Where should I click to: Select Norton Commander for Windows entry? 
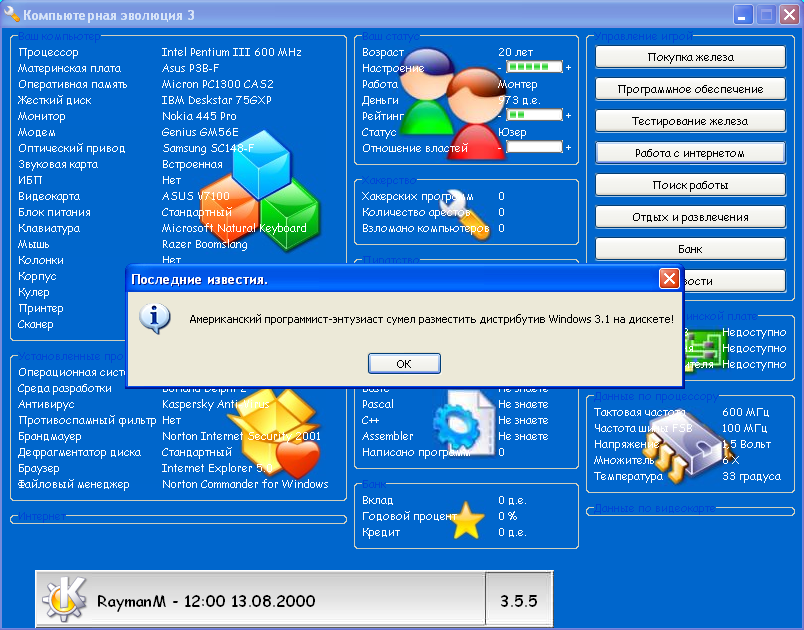pyautogui.click(x=245, y=484)
